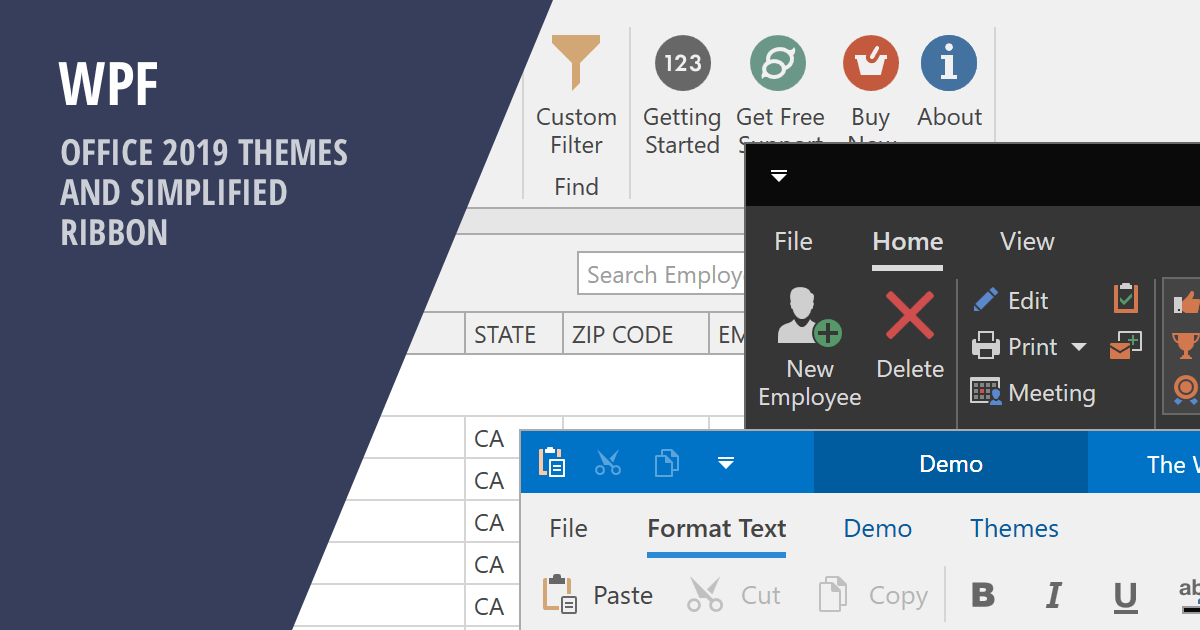Click the ZIP CODE column header
The width and height of the screenshot is (1200, 630).
(622, 334)
